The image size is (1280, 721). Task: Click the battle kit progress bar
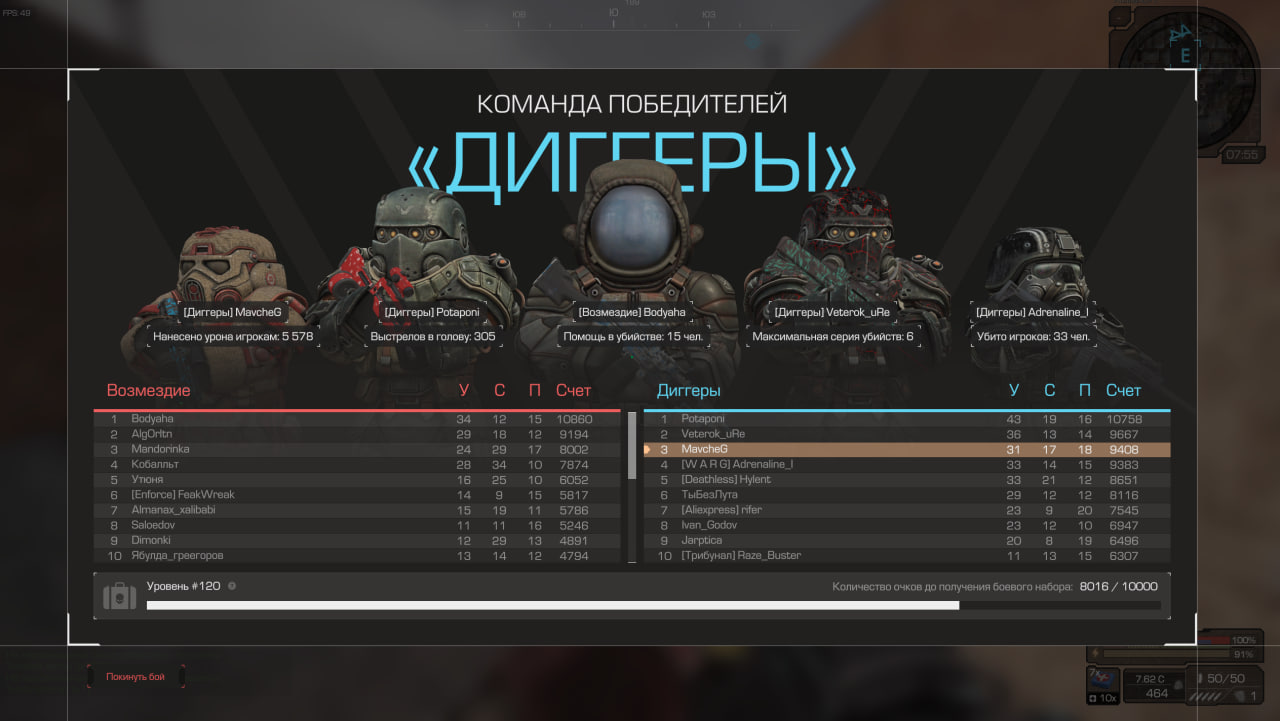[x=654, y=605]
